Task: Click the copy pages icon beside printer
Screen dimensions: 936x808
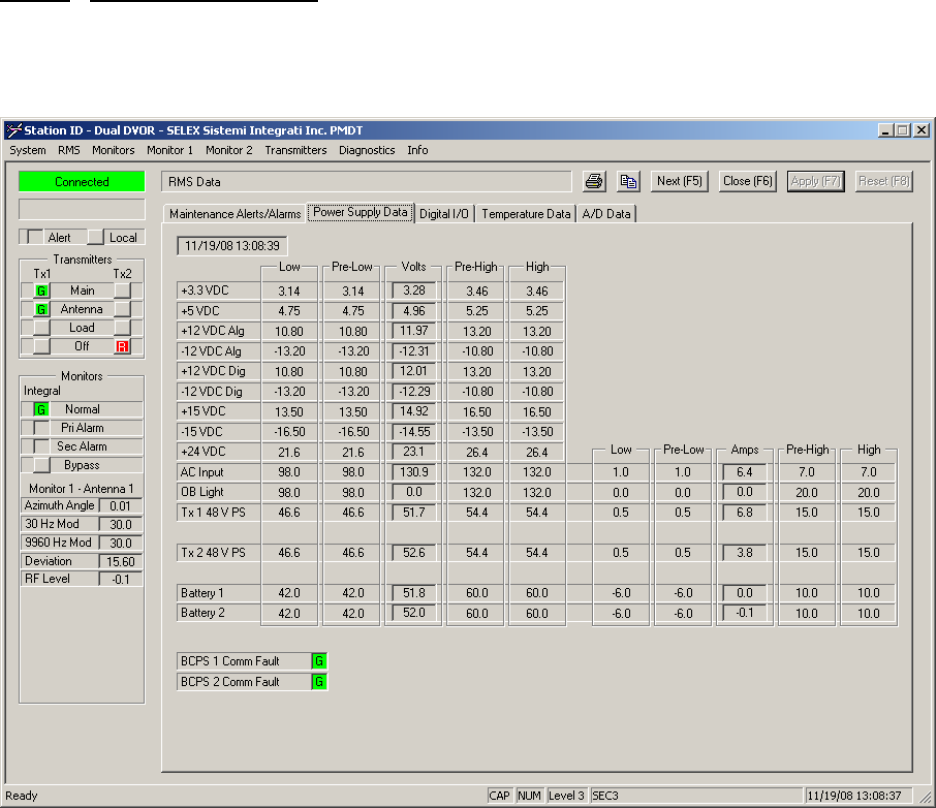Action: pyautogui.click(x=628, y=181)
